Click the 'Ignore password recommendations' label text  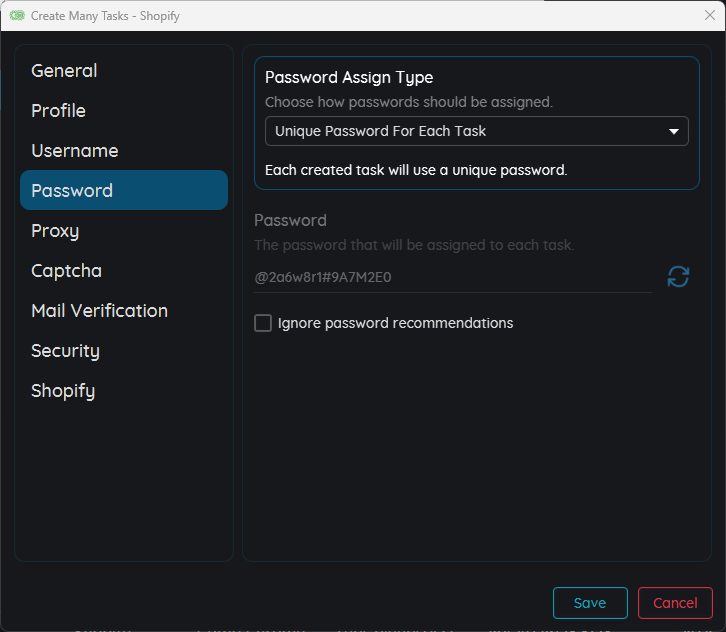[395, 323]
